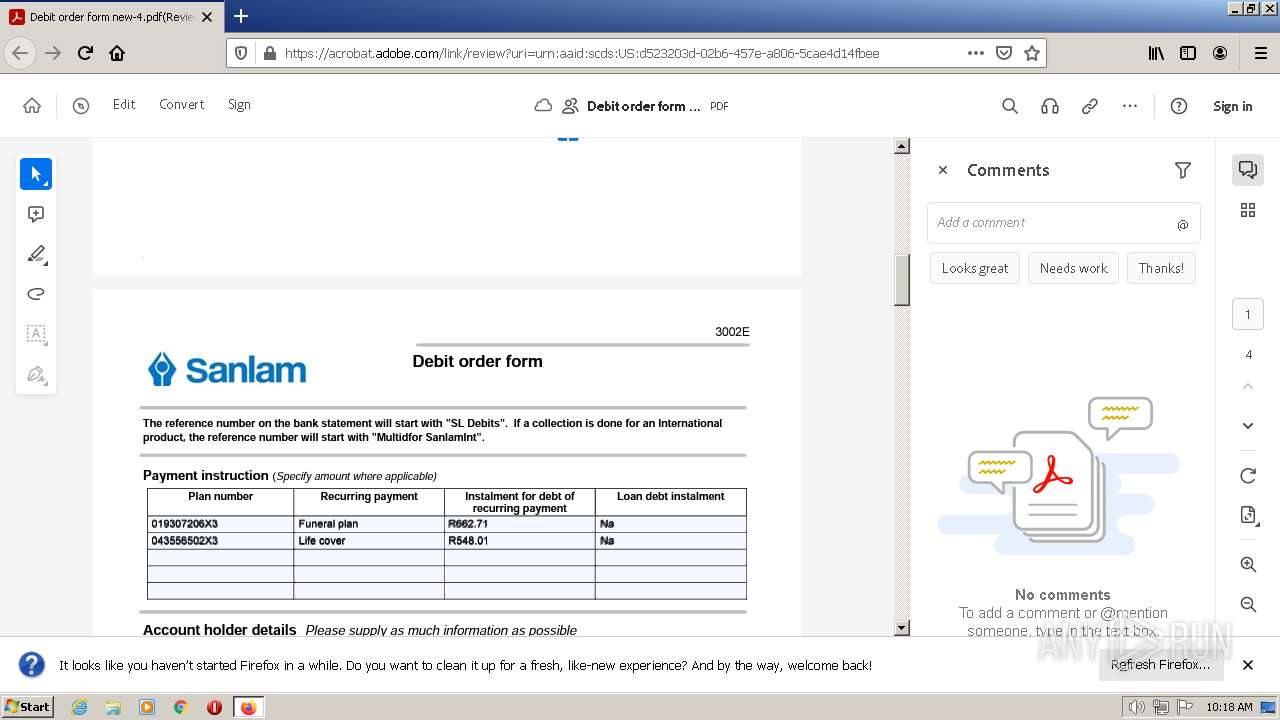Open shared users icon beside title

[x=571, y=106]
